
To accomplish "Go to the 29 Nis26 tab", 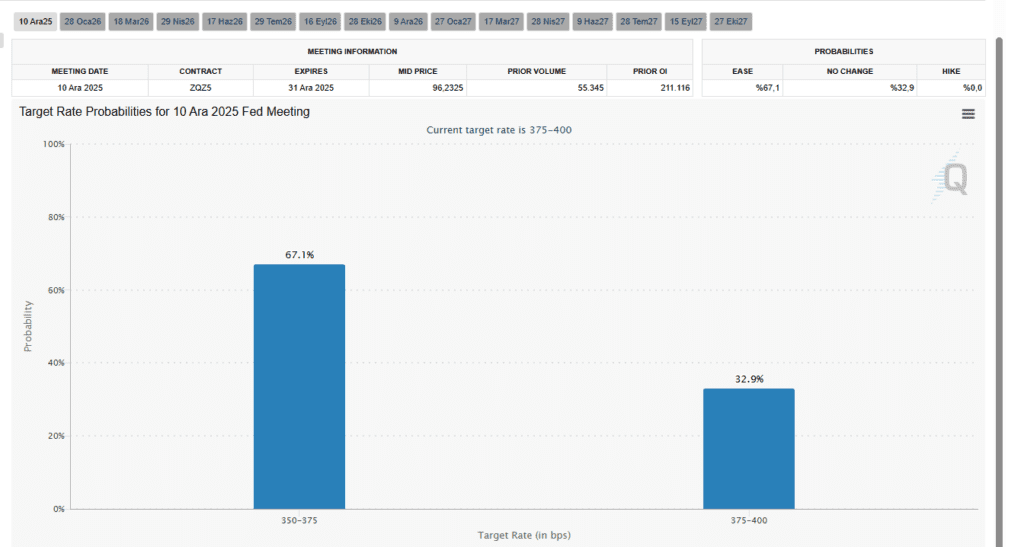I will [177, 21].
